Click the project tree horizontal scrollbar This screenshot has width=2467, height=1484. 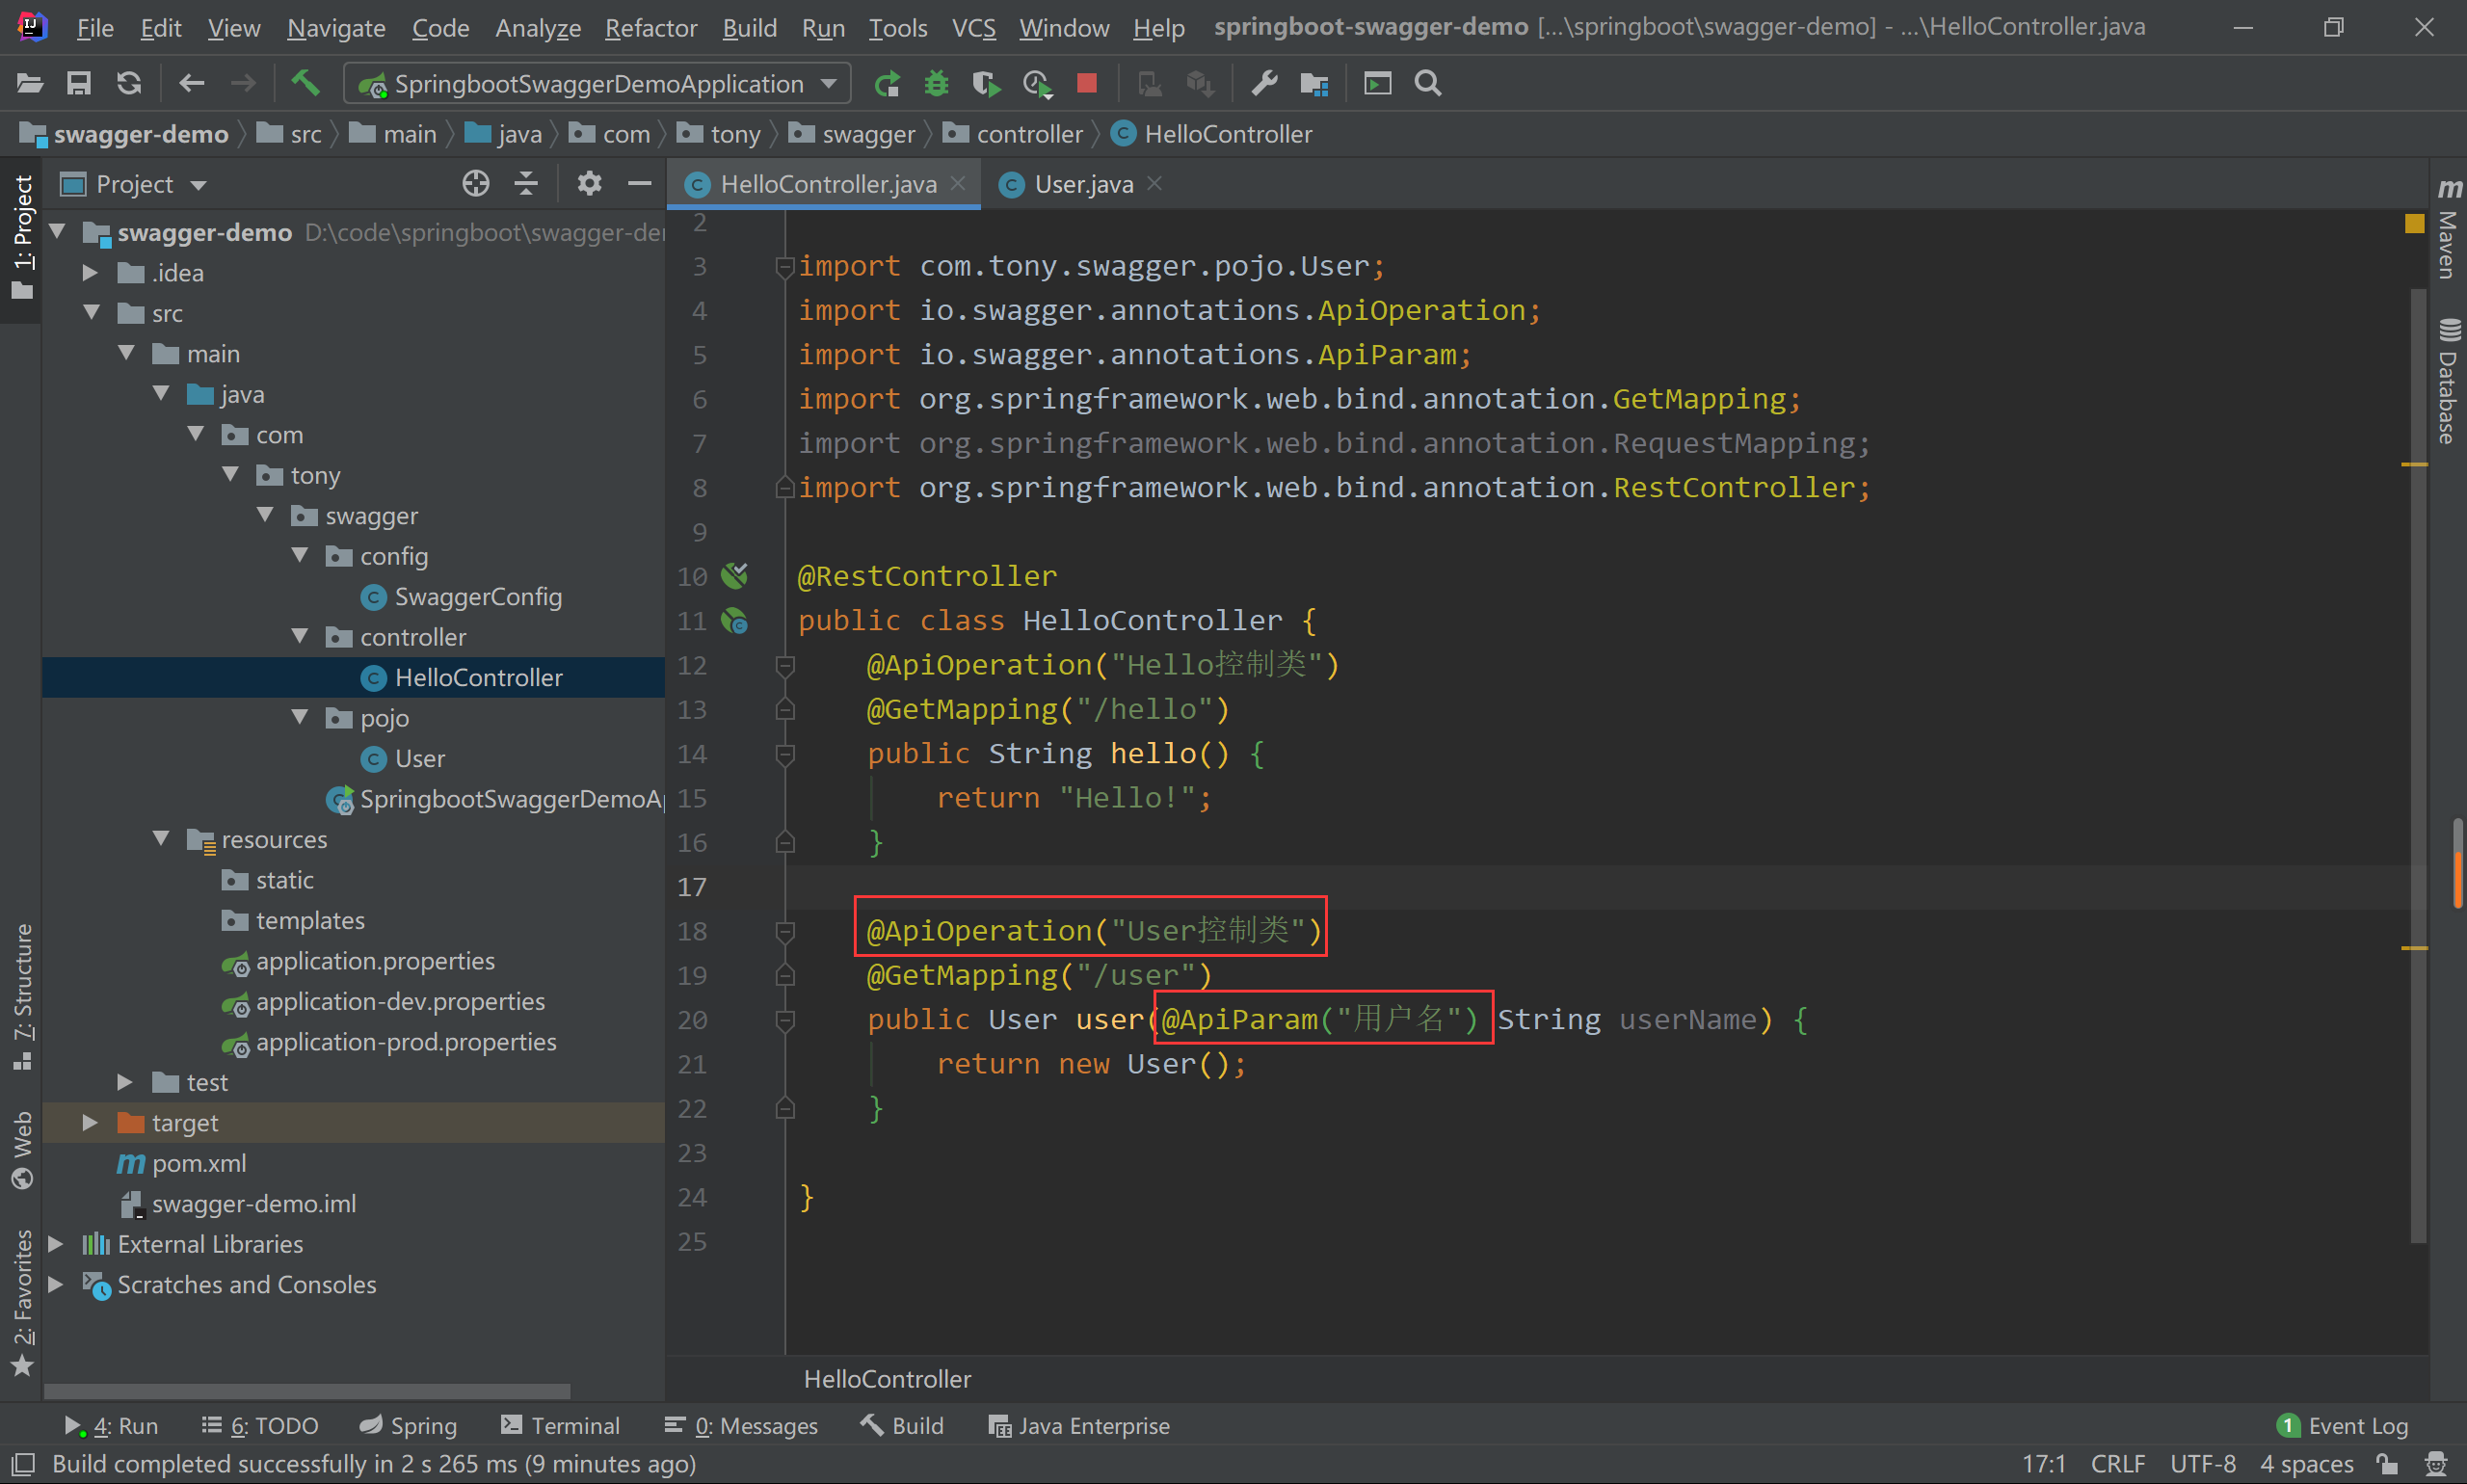pyautogui.click(x=307, y=1391)
